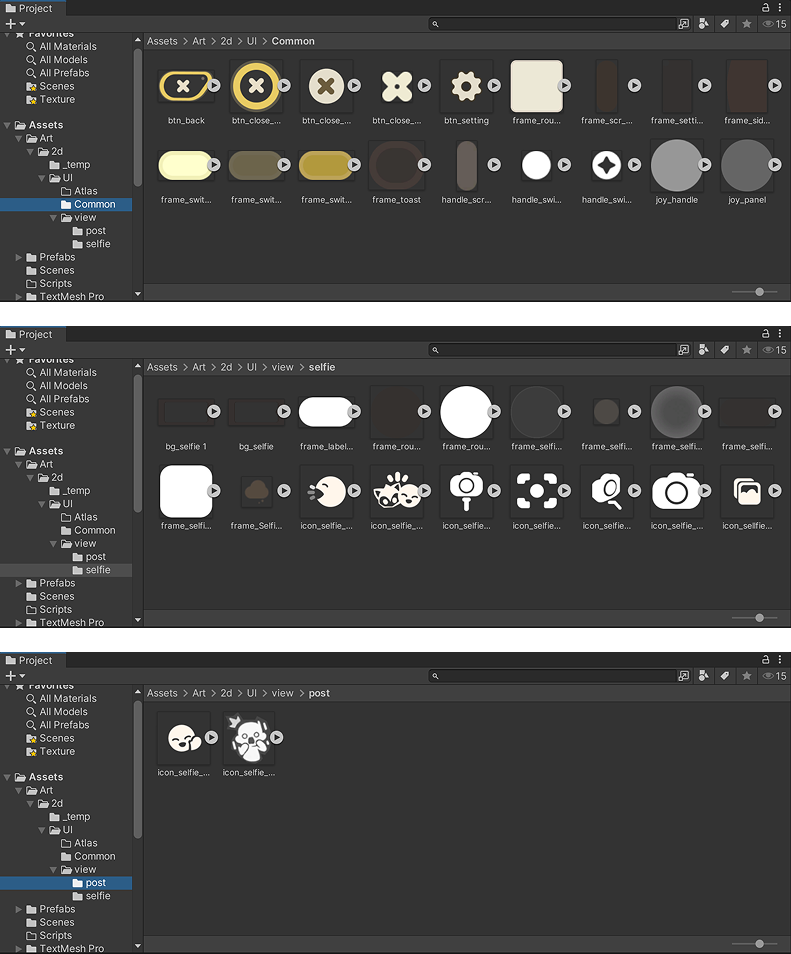Image resolution: width=791 pixels, height=954 pixels.
Task: Select the koala icon in post folder
Action: click(x=249, y=738)
